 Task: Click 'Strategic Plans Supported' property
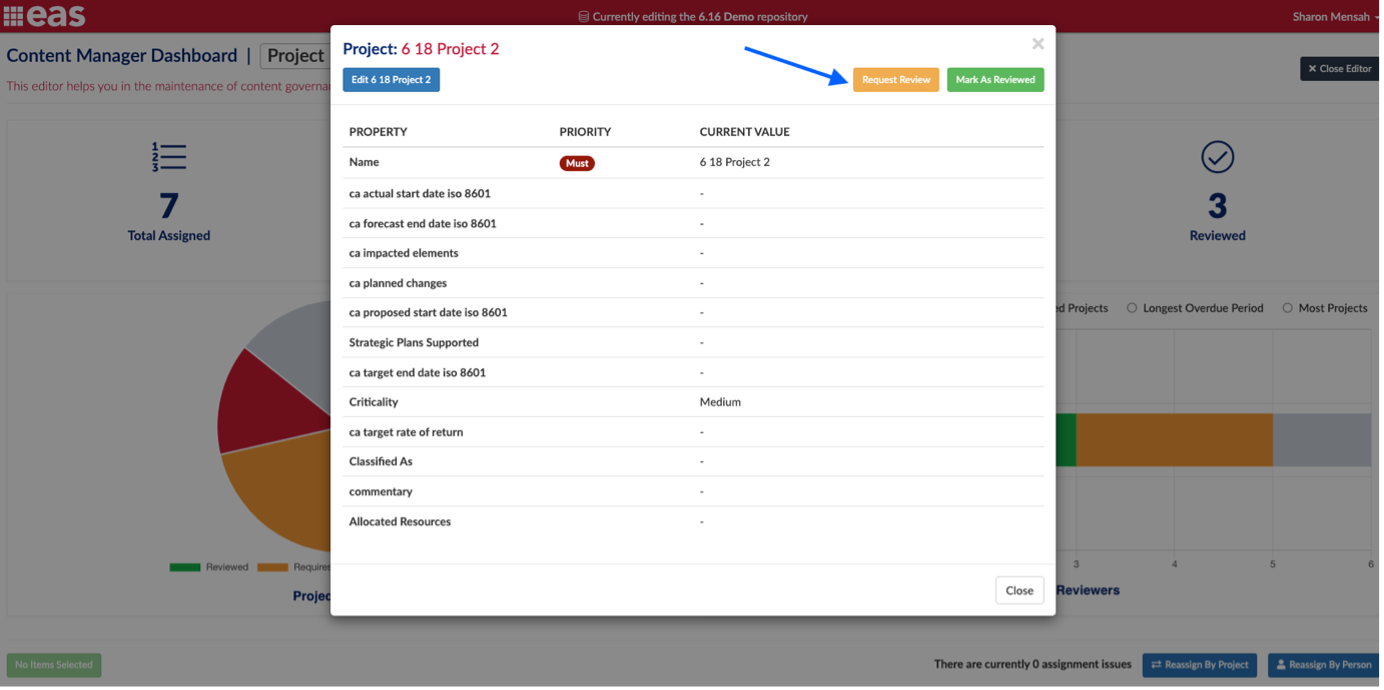[414, 342]
